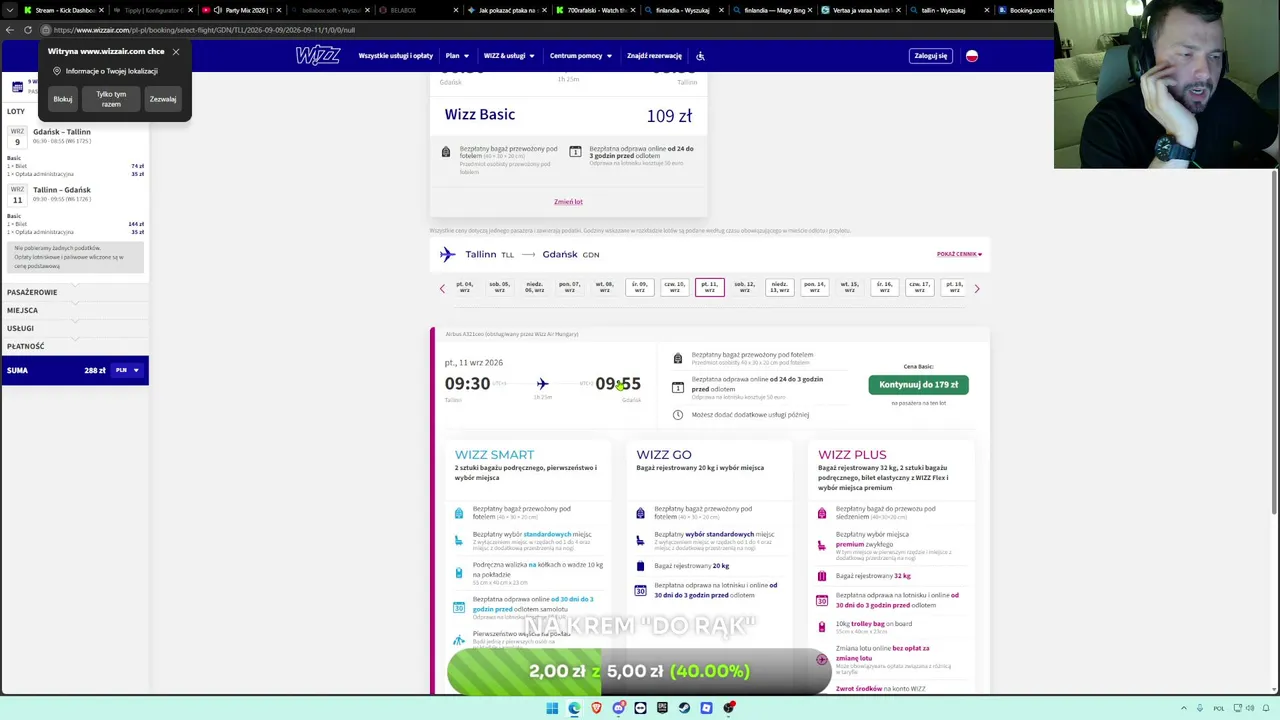Close the location permission popup

click(x=176, y=51)
